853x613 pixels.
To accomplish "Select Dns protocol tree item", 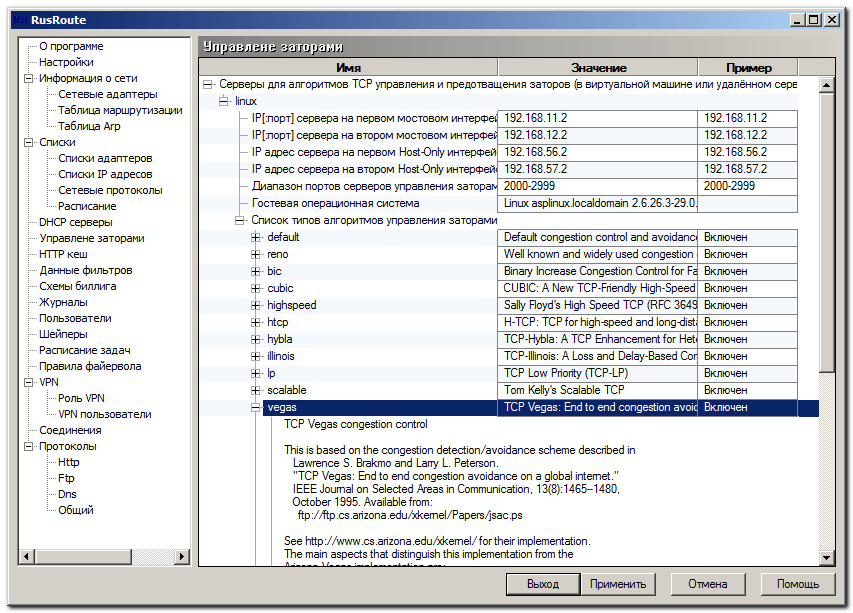I will (67, 494).
